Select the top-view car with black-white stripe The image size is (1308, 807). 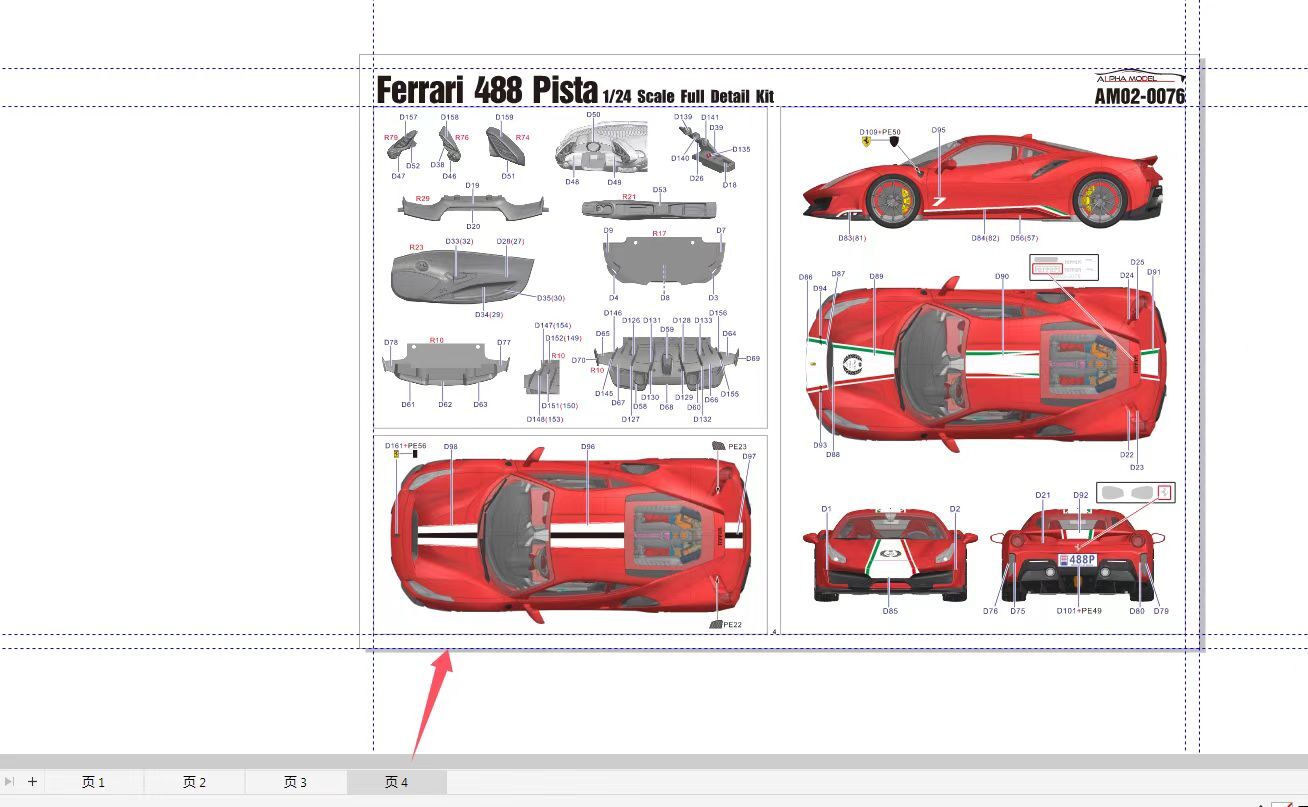pyautogui.click(x=569, y=535)
